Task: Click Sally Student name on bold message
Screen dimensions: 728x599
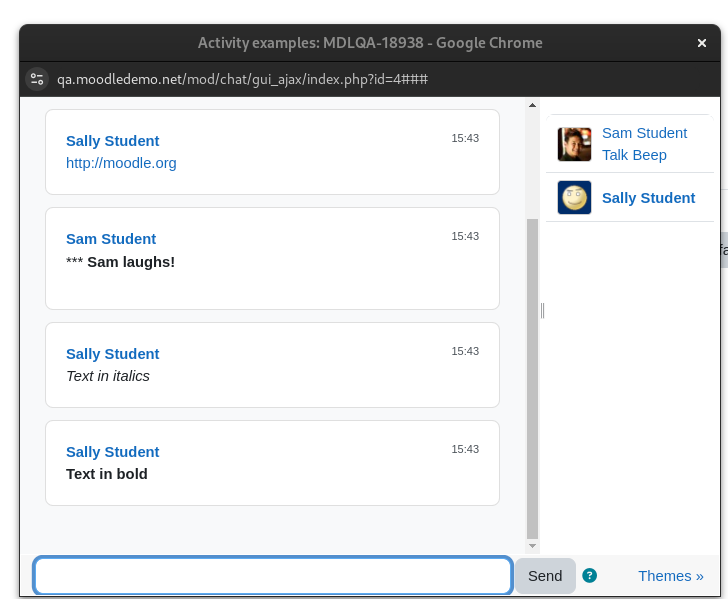Action: 112,452
